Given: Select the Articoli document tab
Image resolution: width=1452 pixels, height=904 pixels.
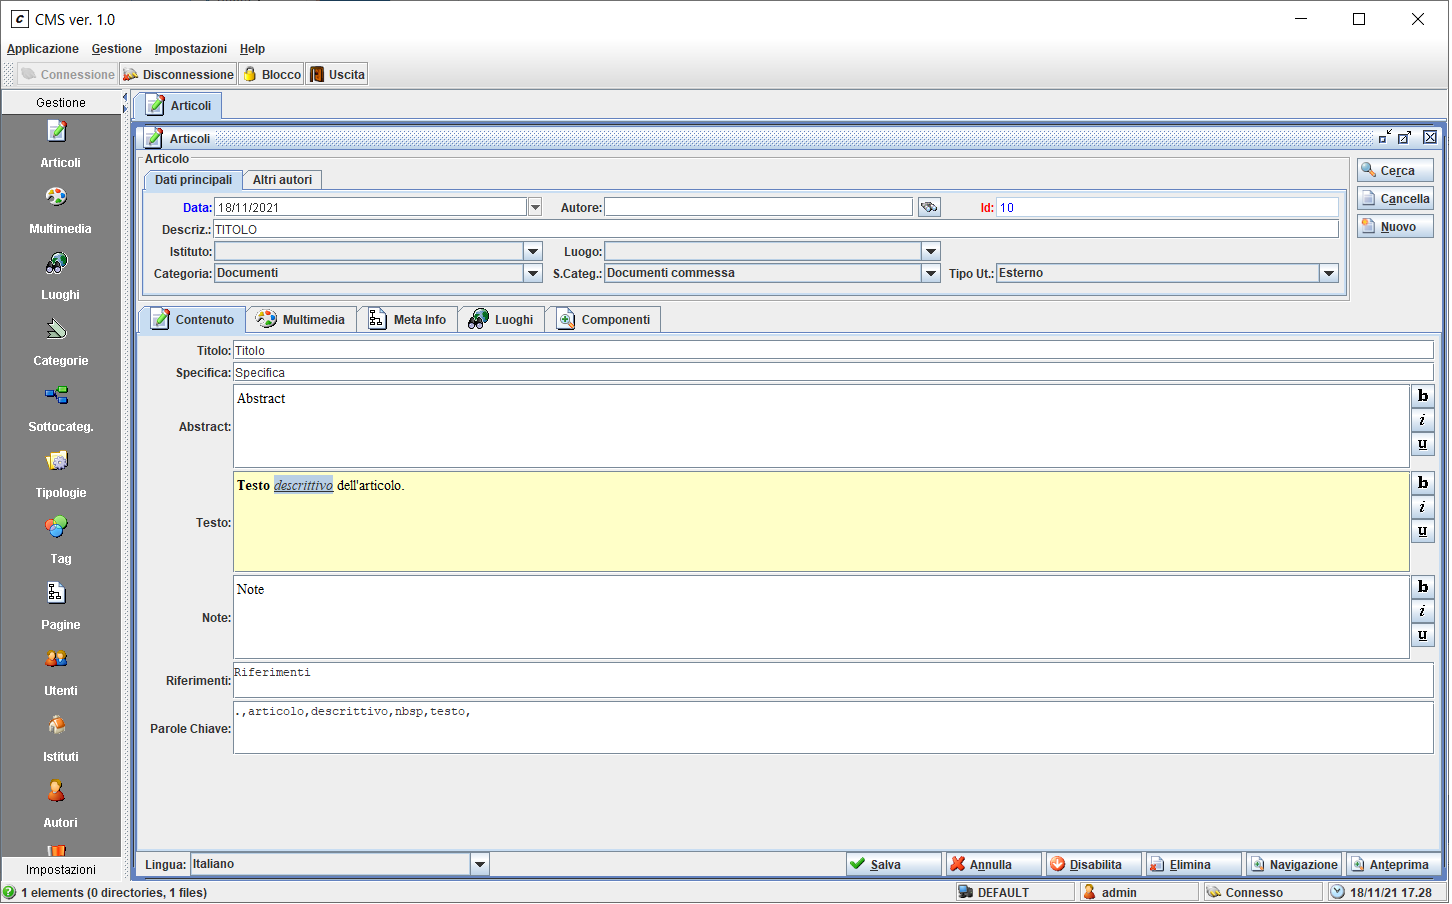Looking at the screenshot, I should [x=178, y=105].
